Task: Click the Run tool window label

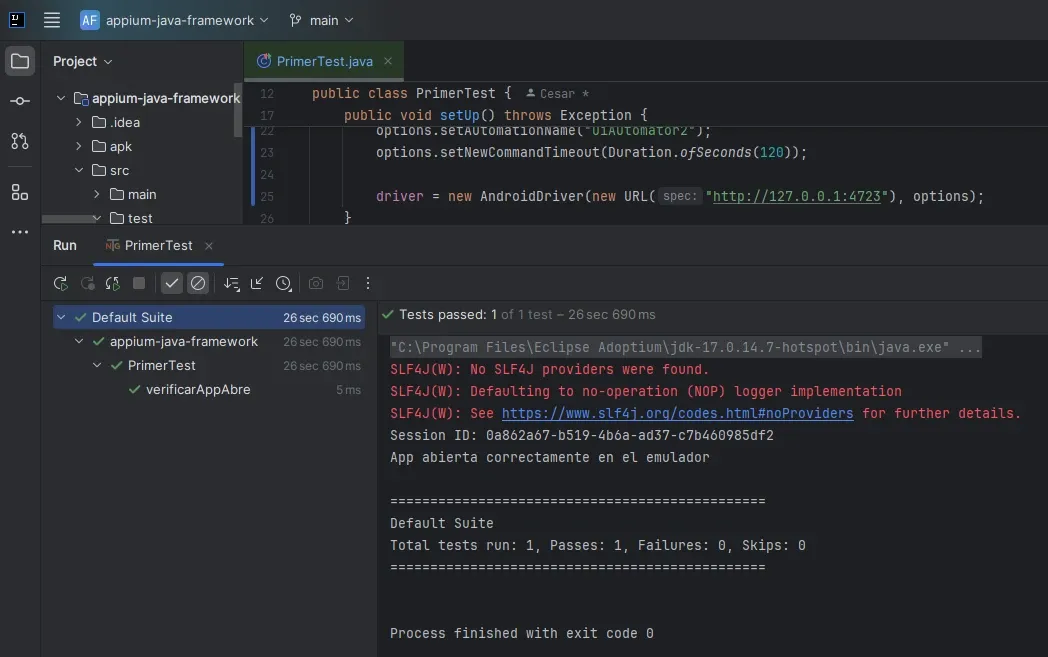Action: coord(65,246)
